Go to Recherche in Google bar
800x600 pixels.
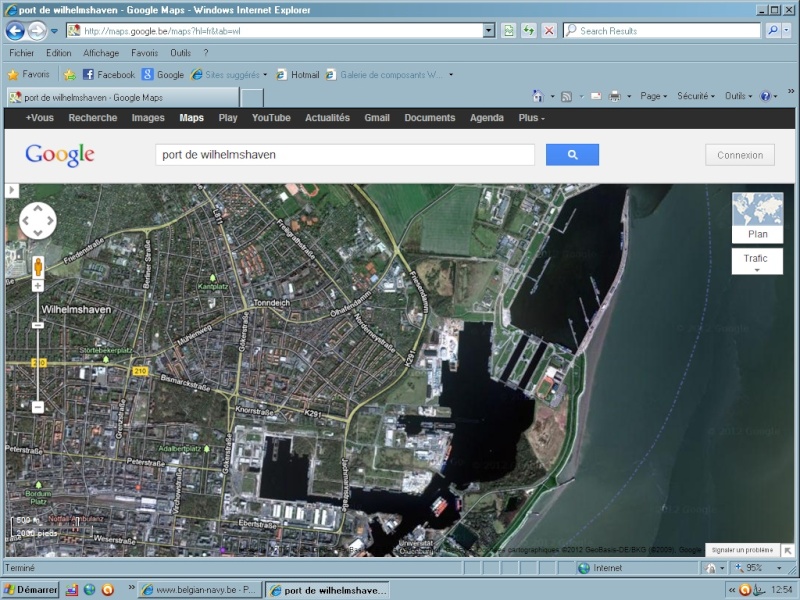(93, 118)
